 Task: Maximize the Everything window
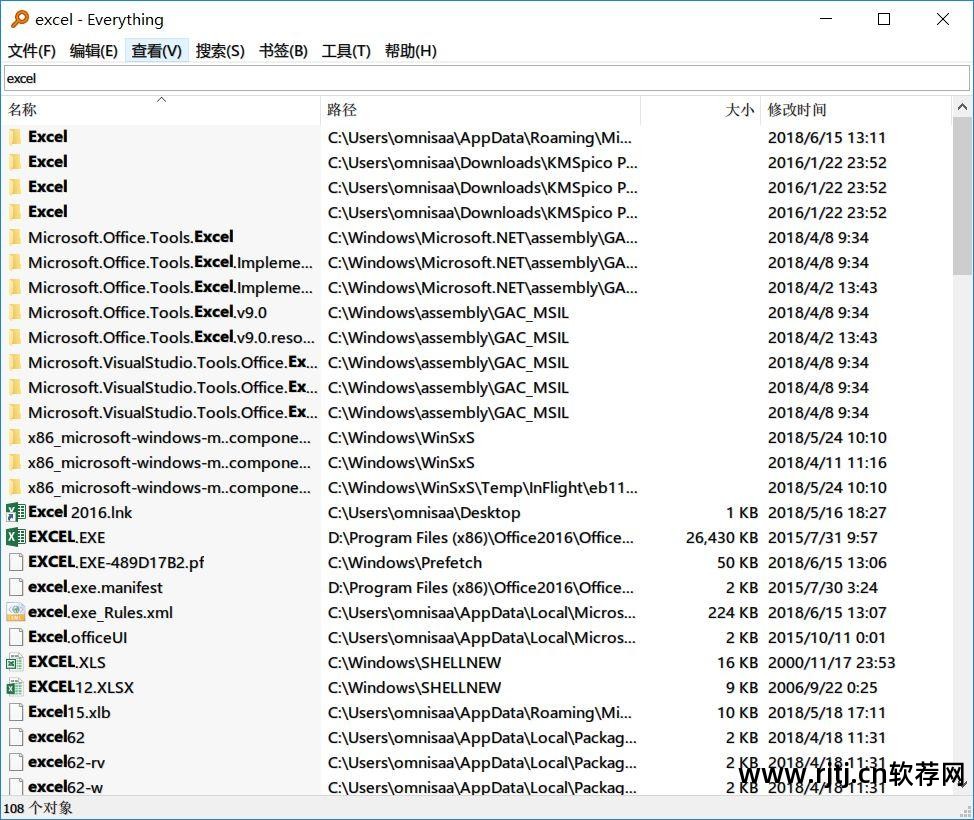click(x=884, y=19)
